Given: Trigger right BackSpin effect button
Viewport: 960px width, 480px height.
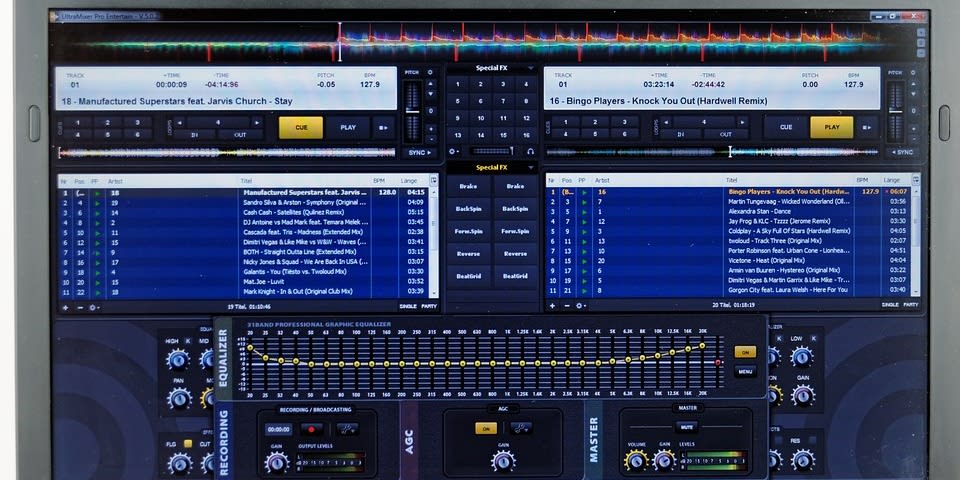Looking at the screenshot, I should (516, 209).
